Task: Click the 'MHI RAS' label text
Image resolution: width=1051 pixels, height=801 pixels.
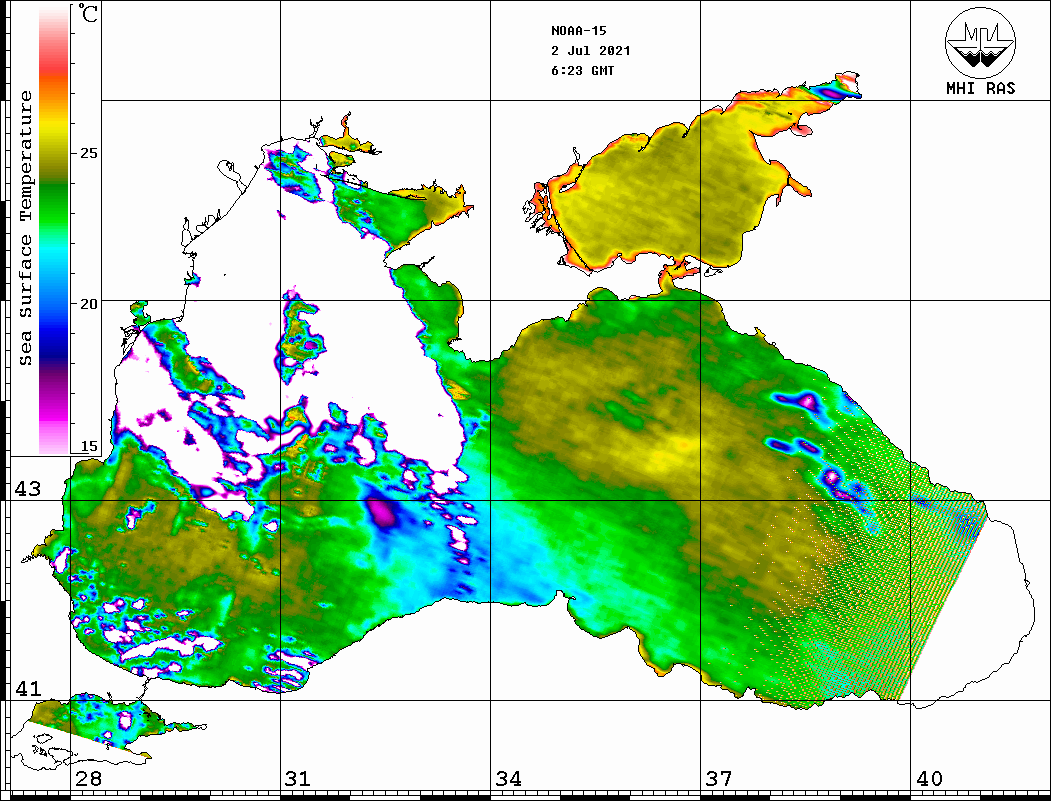Action: [981, 88]
